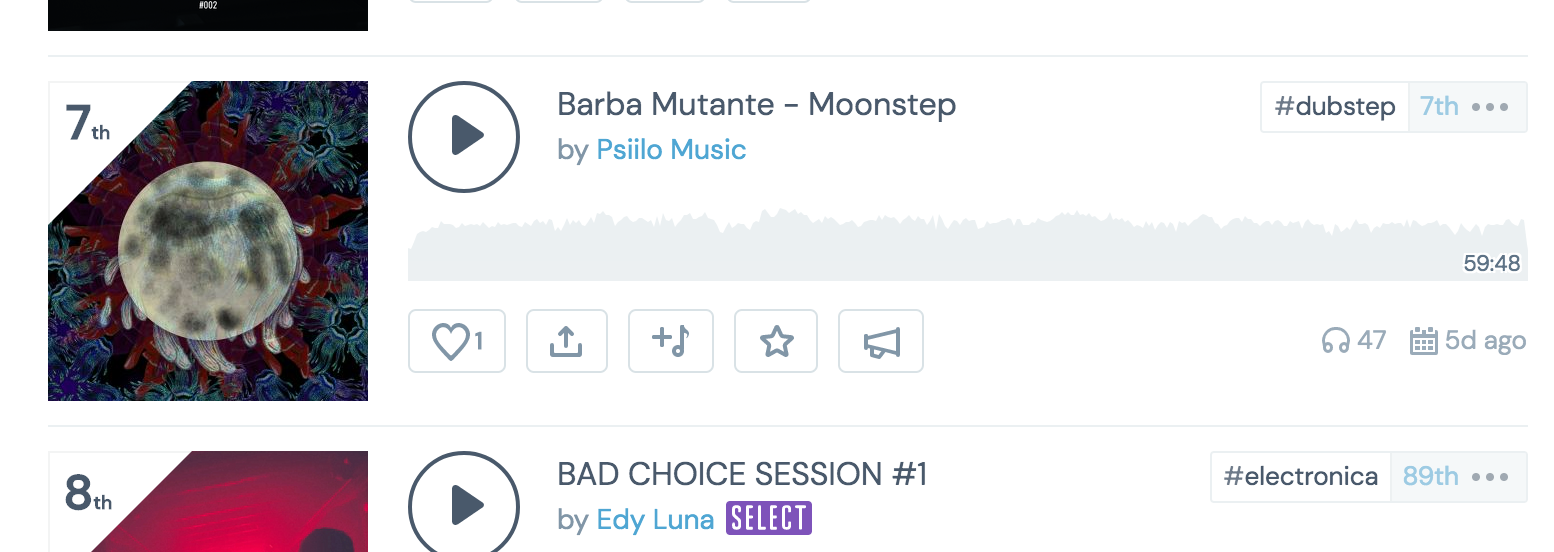Expand more options next to dubstep 7th

pos(1490,107)
